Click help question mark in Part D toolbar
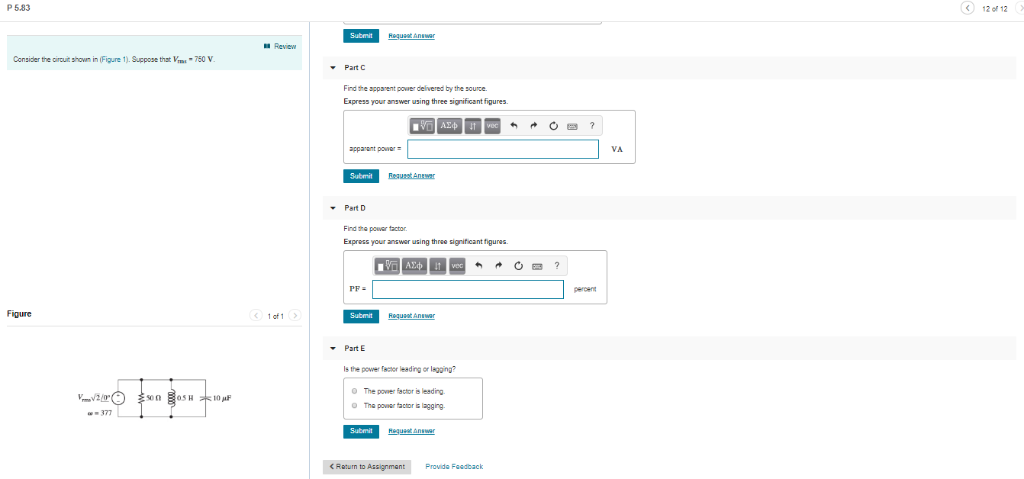1024x479 pixels. tap(556, 266)
